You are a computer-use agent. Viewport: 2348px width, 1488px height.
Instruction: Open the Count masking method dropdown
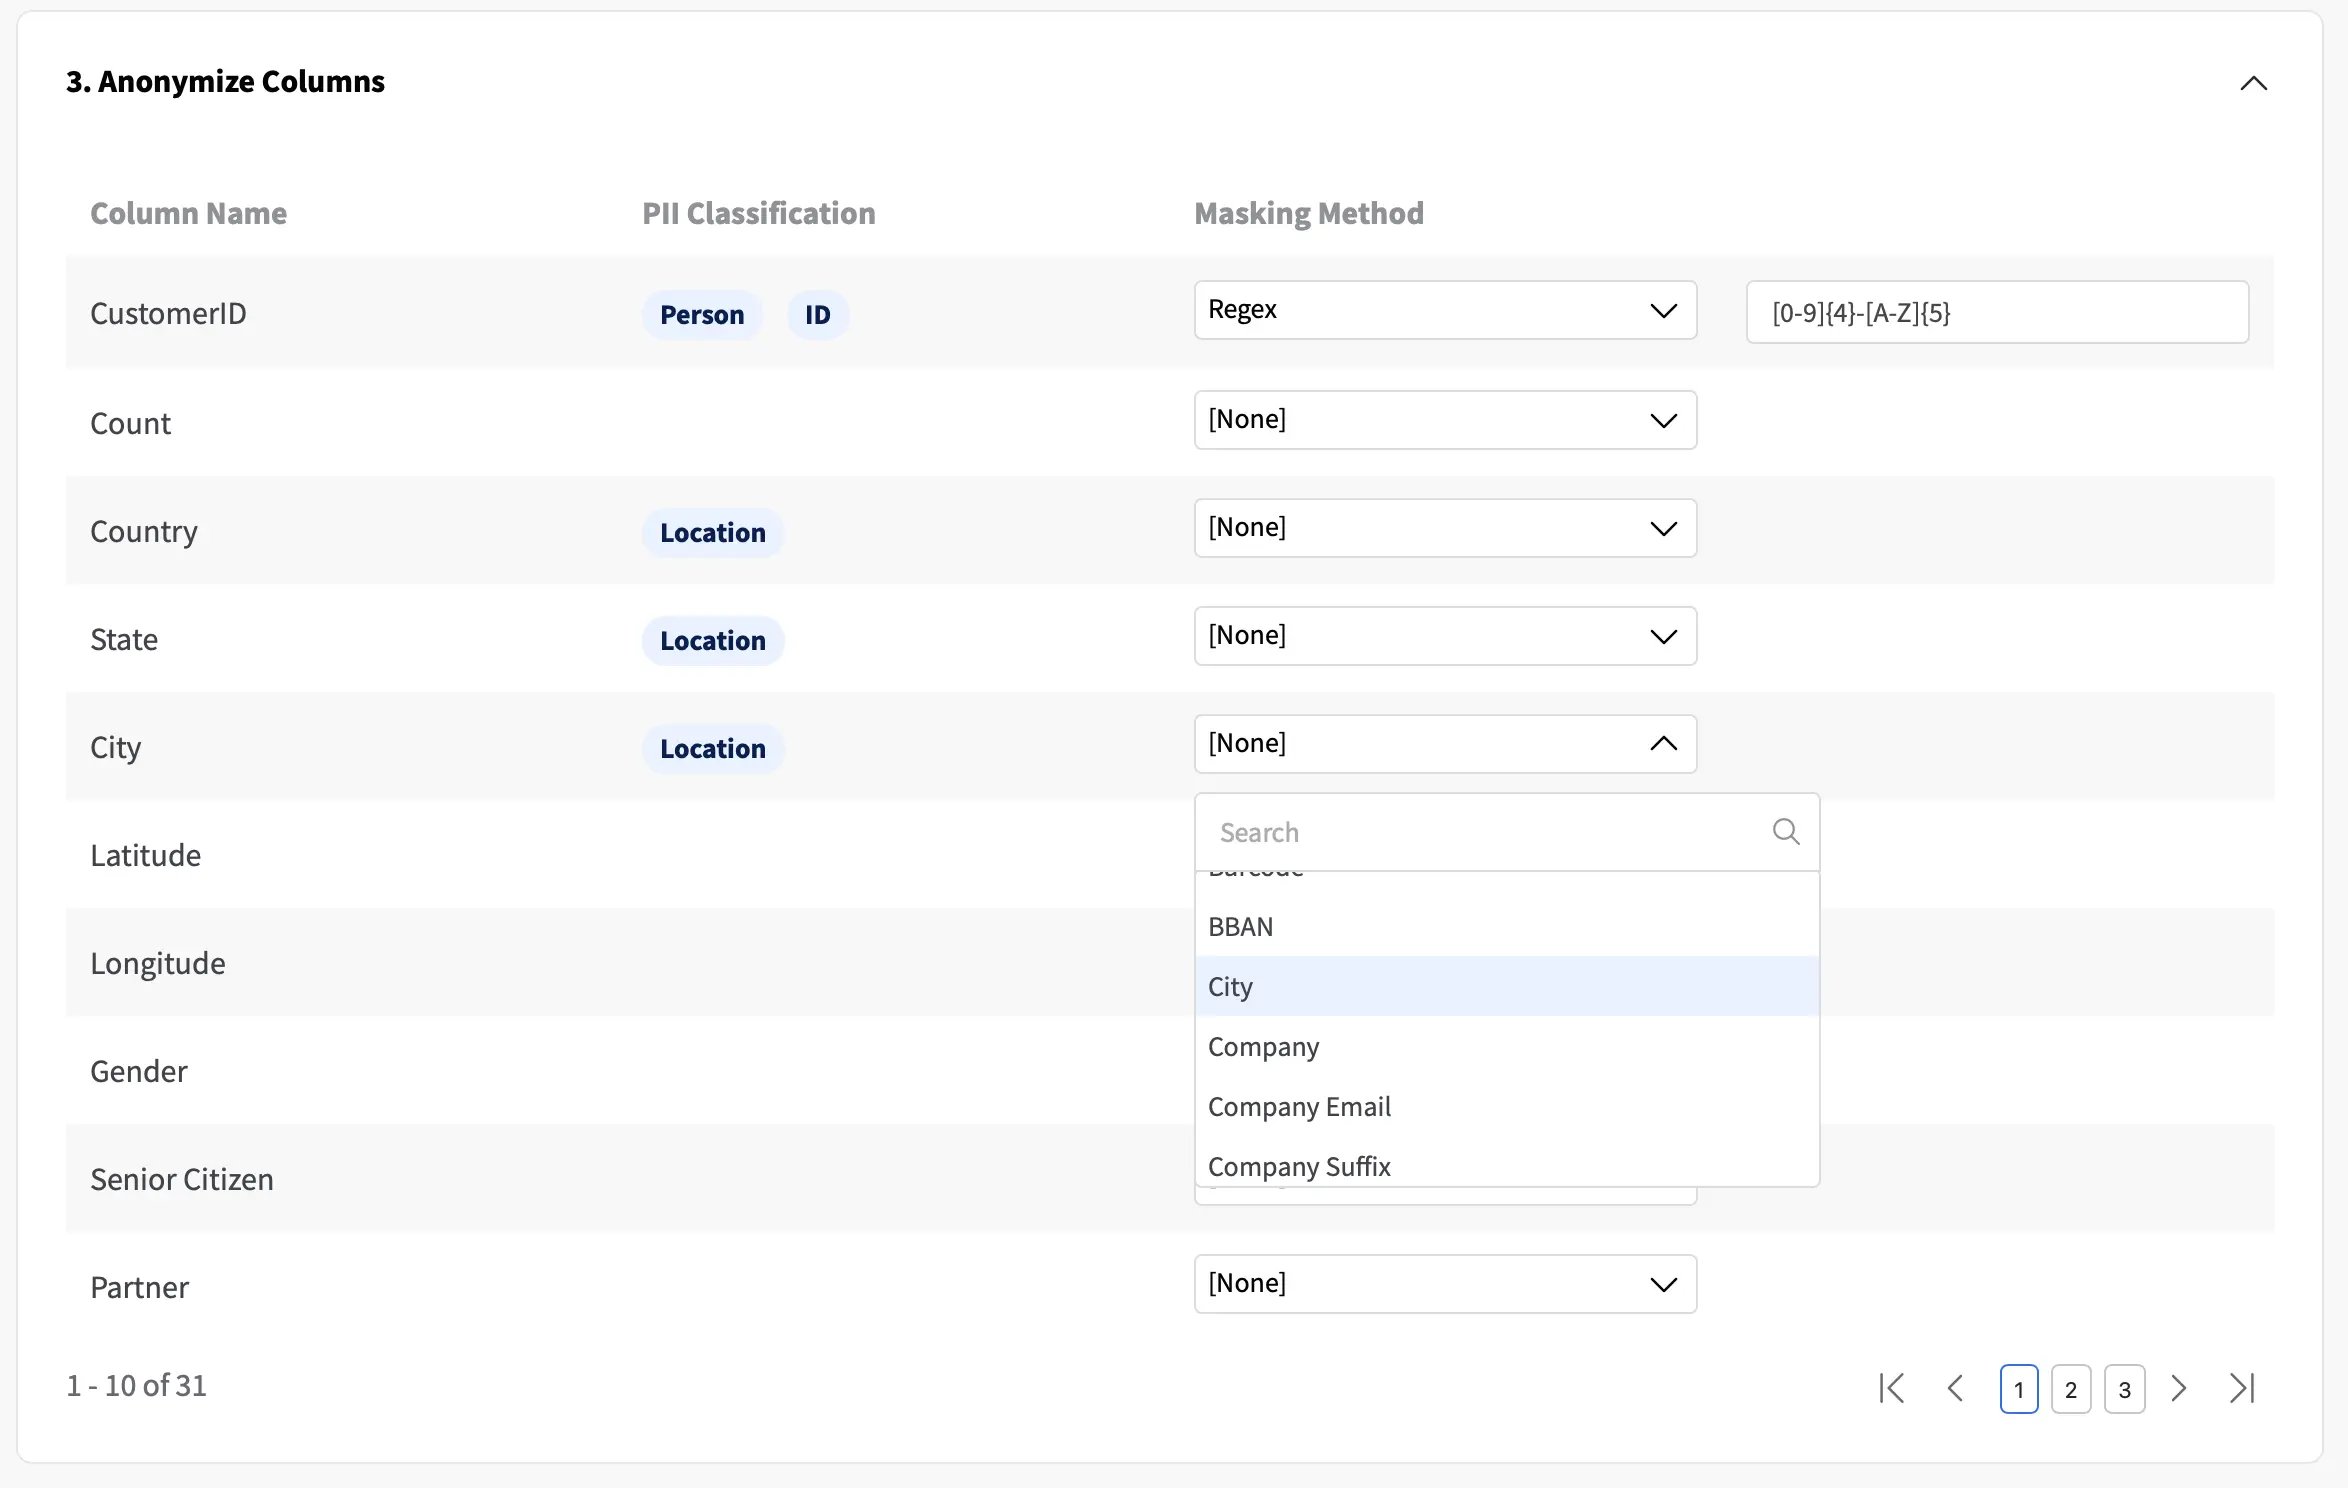1445,420
